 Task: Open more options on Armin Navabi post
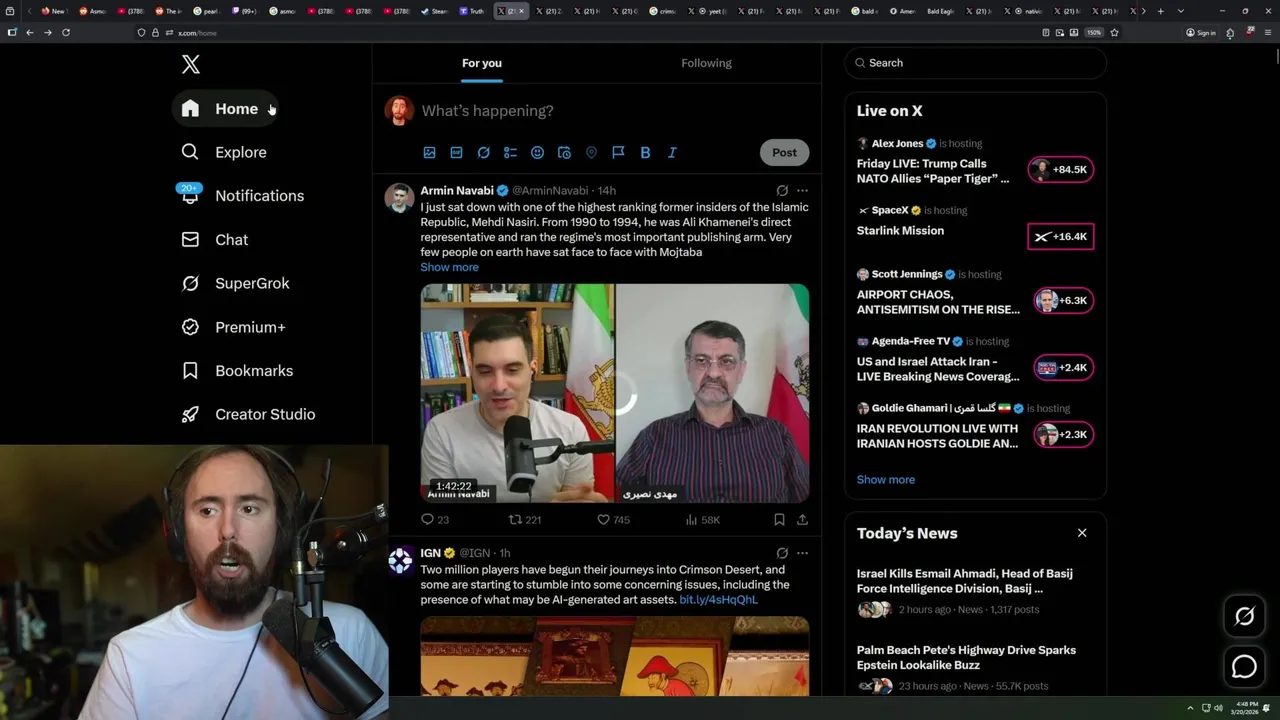click(802, 190)
